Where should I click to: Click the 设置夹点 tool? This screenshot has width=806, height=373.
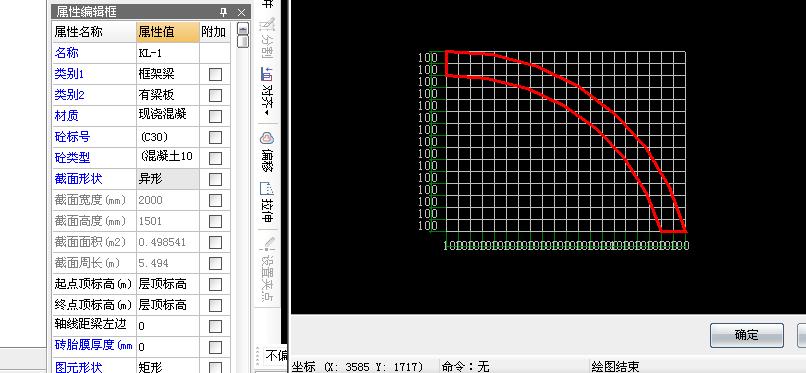(x=267, y=269)
